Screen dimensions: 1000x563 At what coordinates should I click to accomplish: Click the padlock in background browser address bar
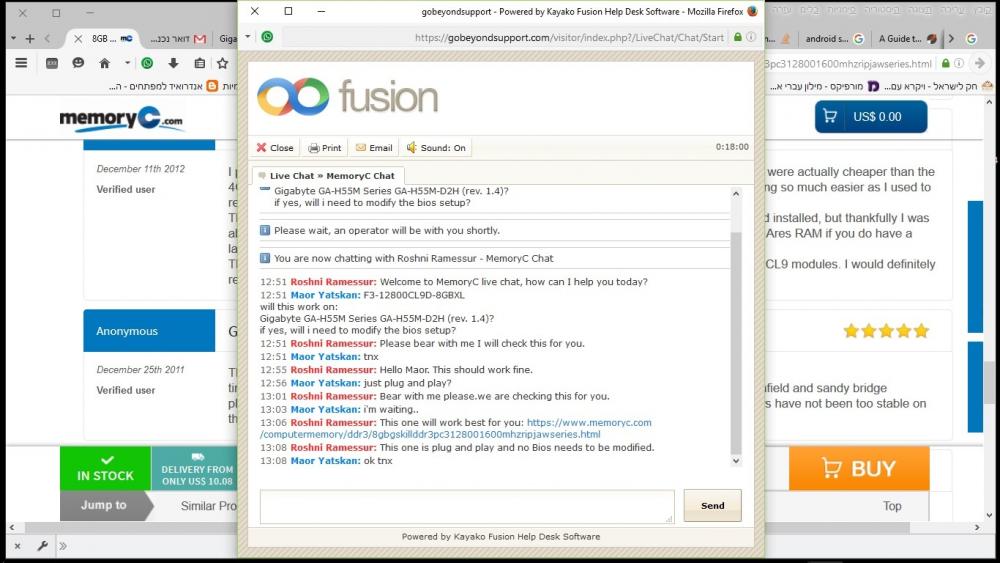946,63
